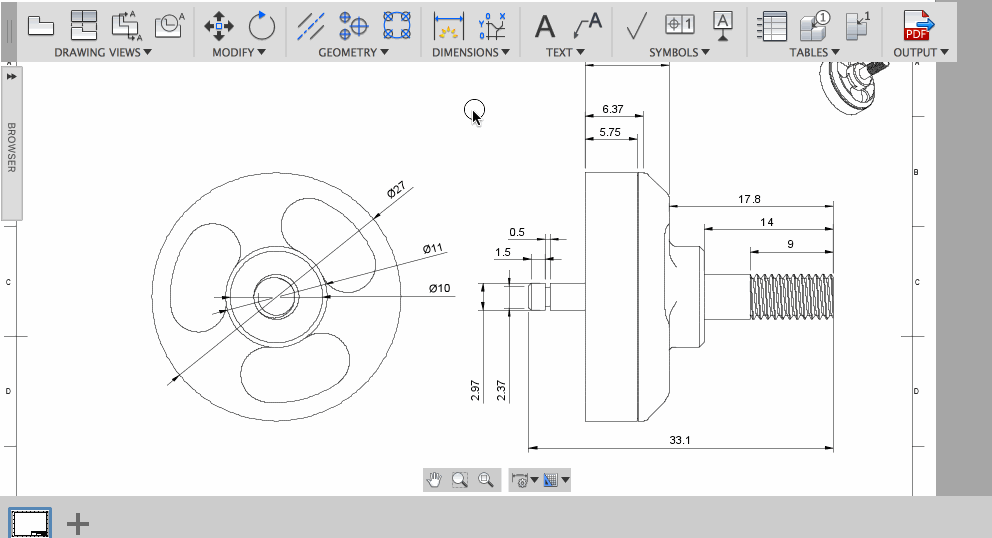Click the Surface Texture checkmark symbol
992x538 pixels.
(x=636, y=25)
